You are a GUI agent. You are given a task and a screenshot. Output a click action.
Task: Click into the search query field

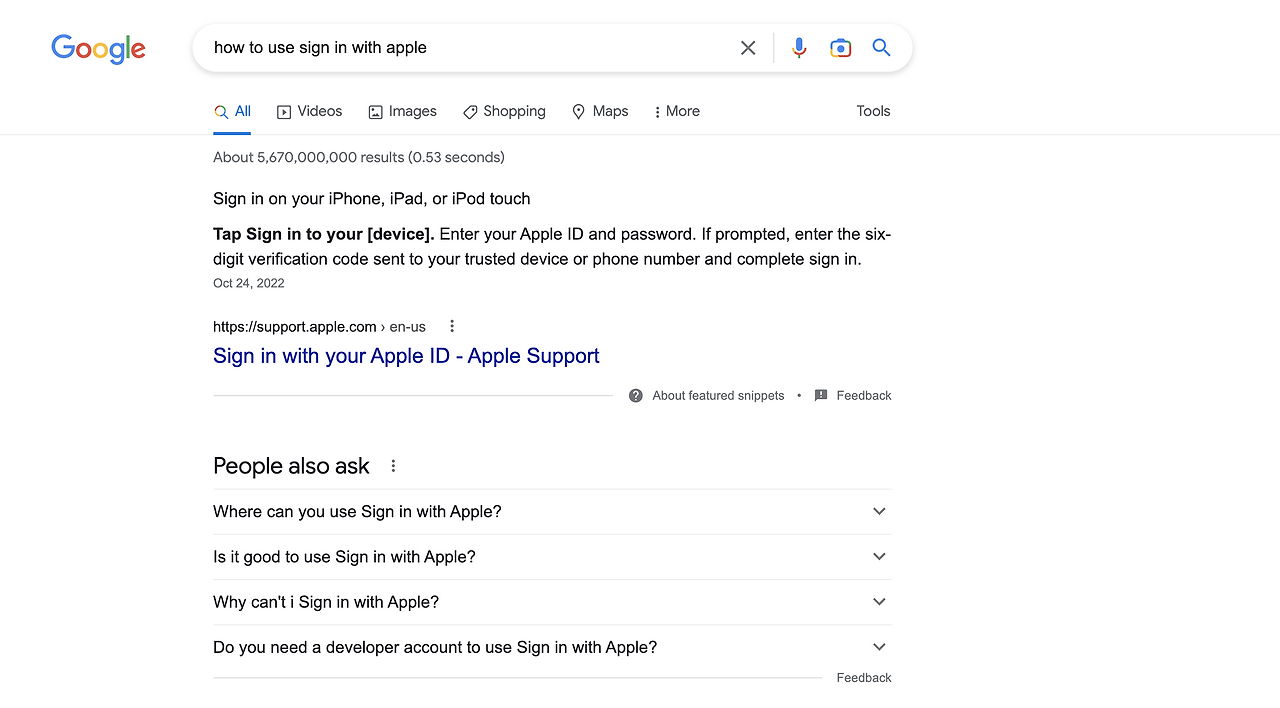tap(470, 48)
